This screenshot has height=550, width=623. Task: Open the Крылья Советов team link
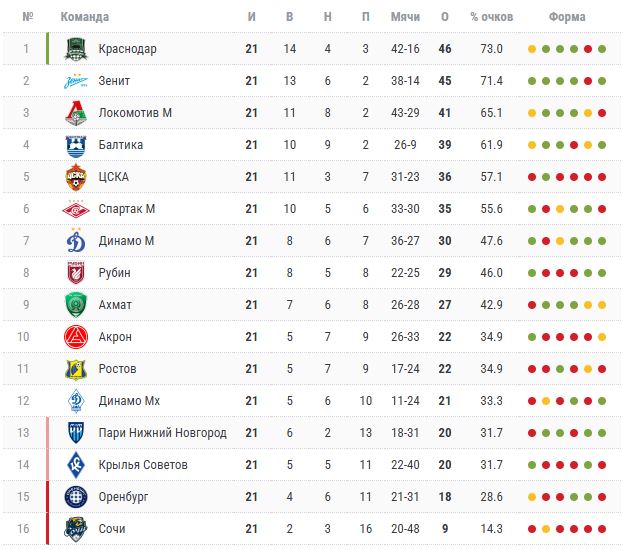point(143,465)
